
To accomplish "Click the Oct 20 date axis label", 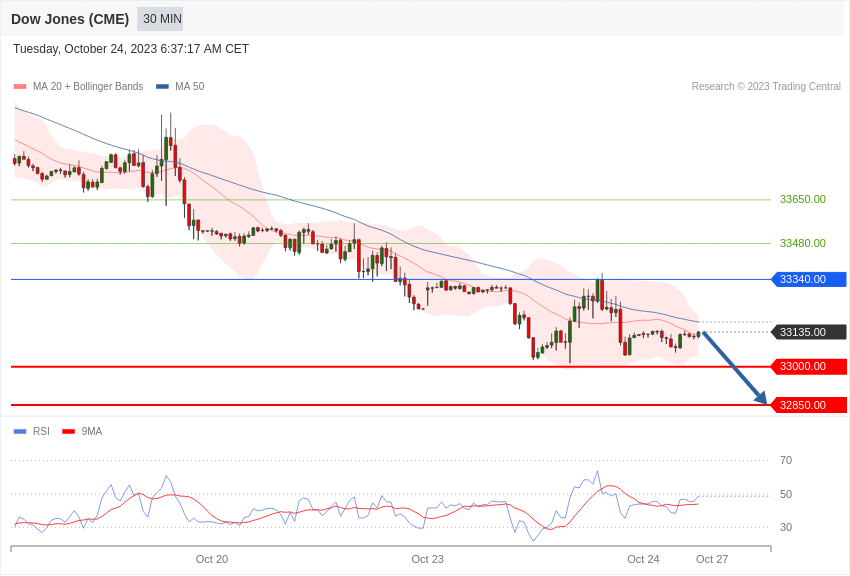I will click(x=212, y=559).
